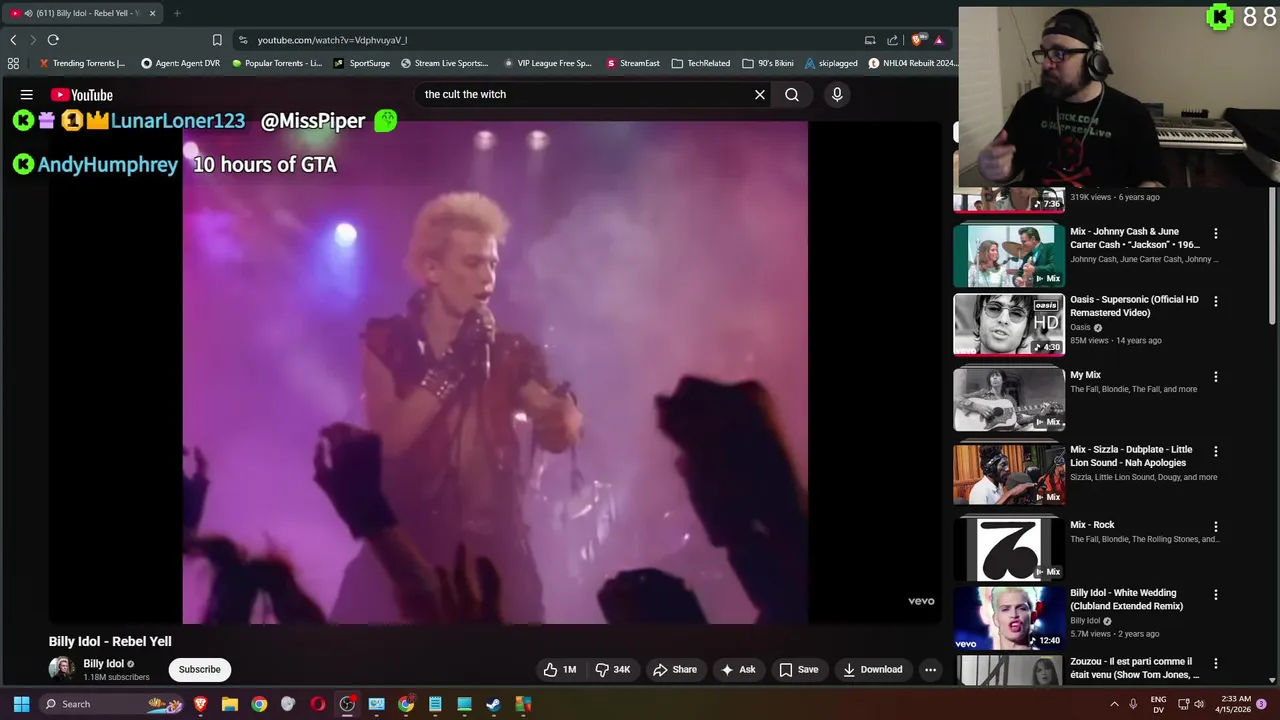Share the Billy Idol video
Image resolution: width=1280 pixels, height=720 pixels.
(675, 670)
